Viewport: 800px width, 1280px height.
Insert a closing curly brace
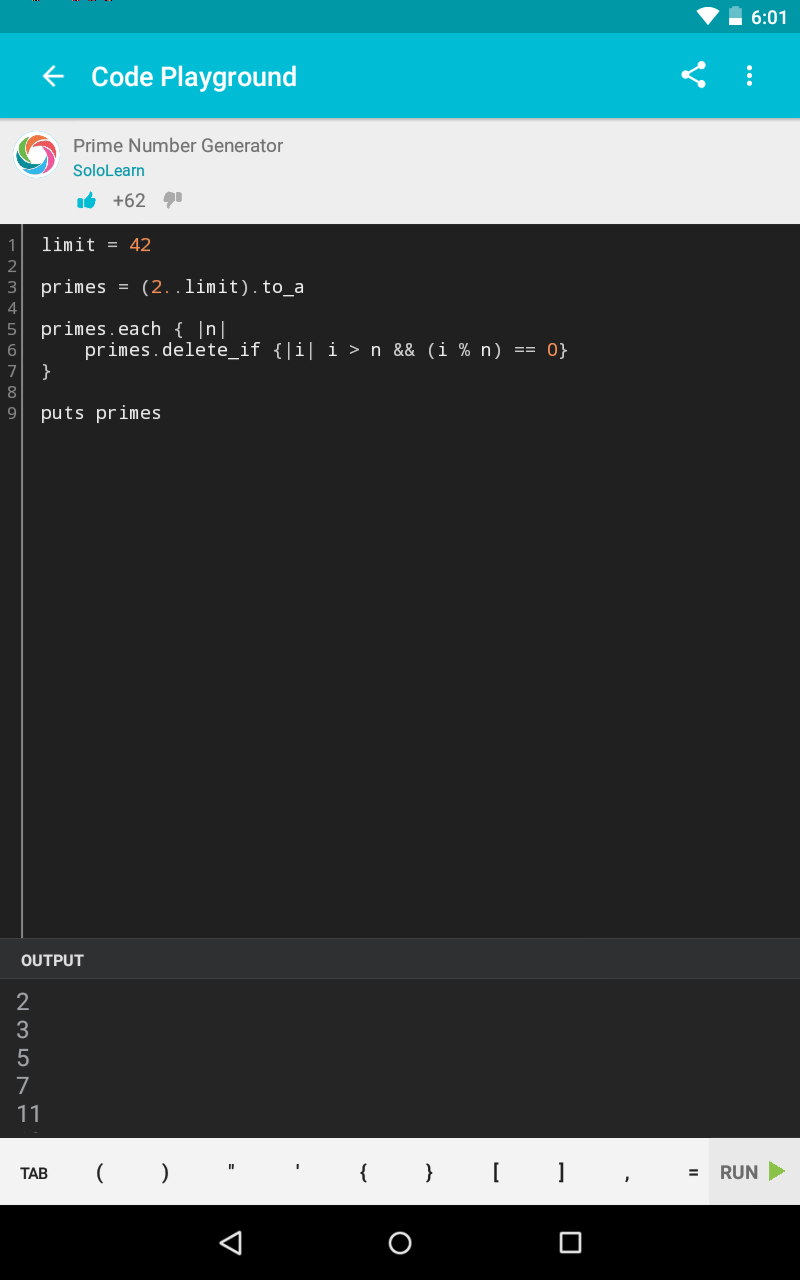429,1173
